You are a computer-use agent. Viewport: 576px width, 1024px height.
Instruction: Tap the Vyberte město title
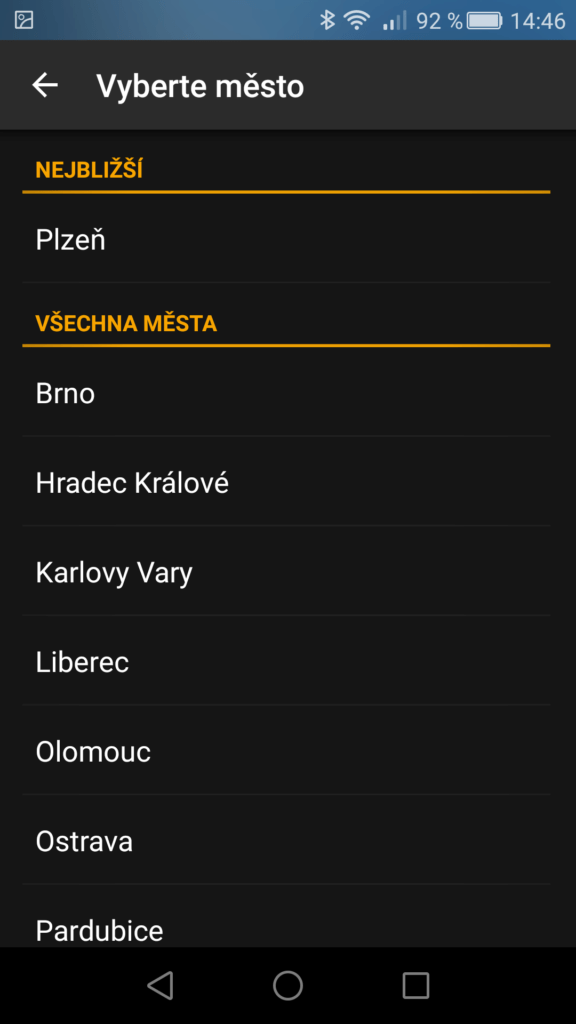[x=200, y=86]
